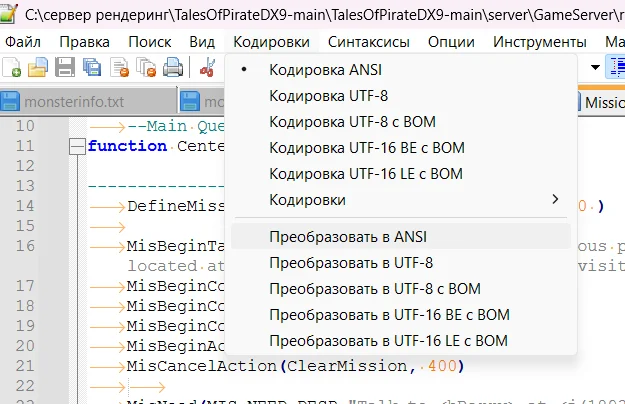The height and width of the screenshot is (404, 625).
Task: Click the Print toolbar icon
Action: [x=173, y=68]
